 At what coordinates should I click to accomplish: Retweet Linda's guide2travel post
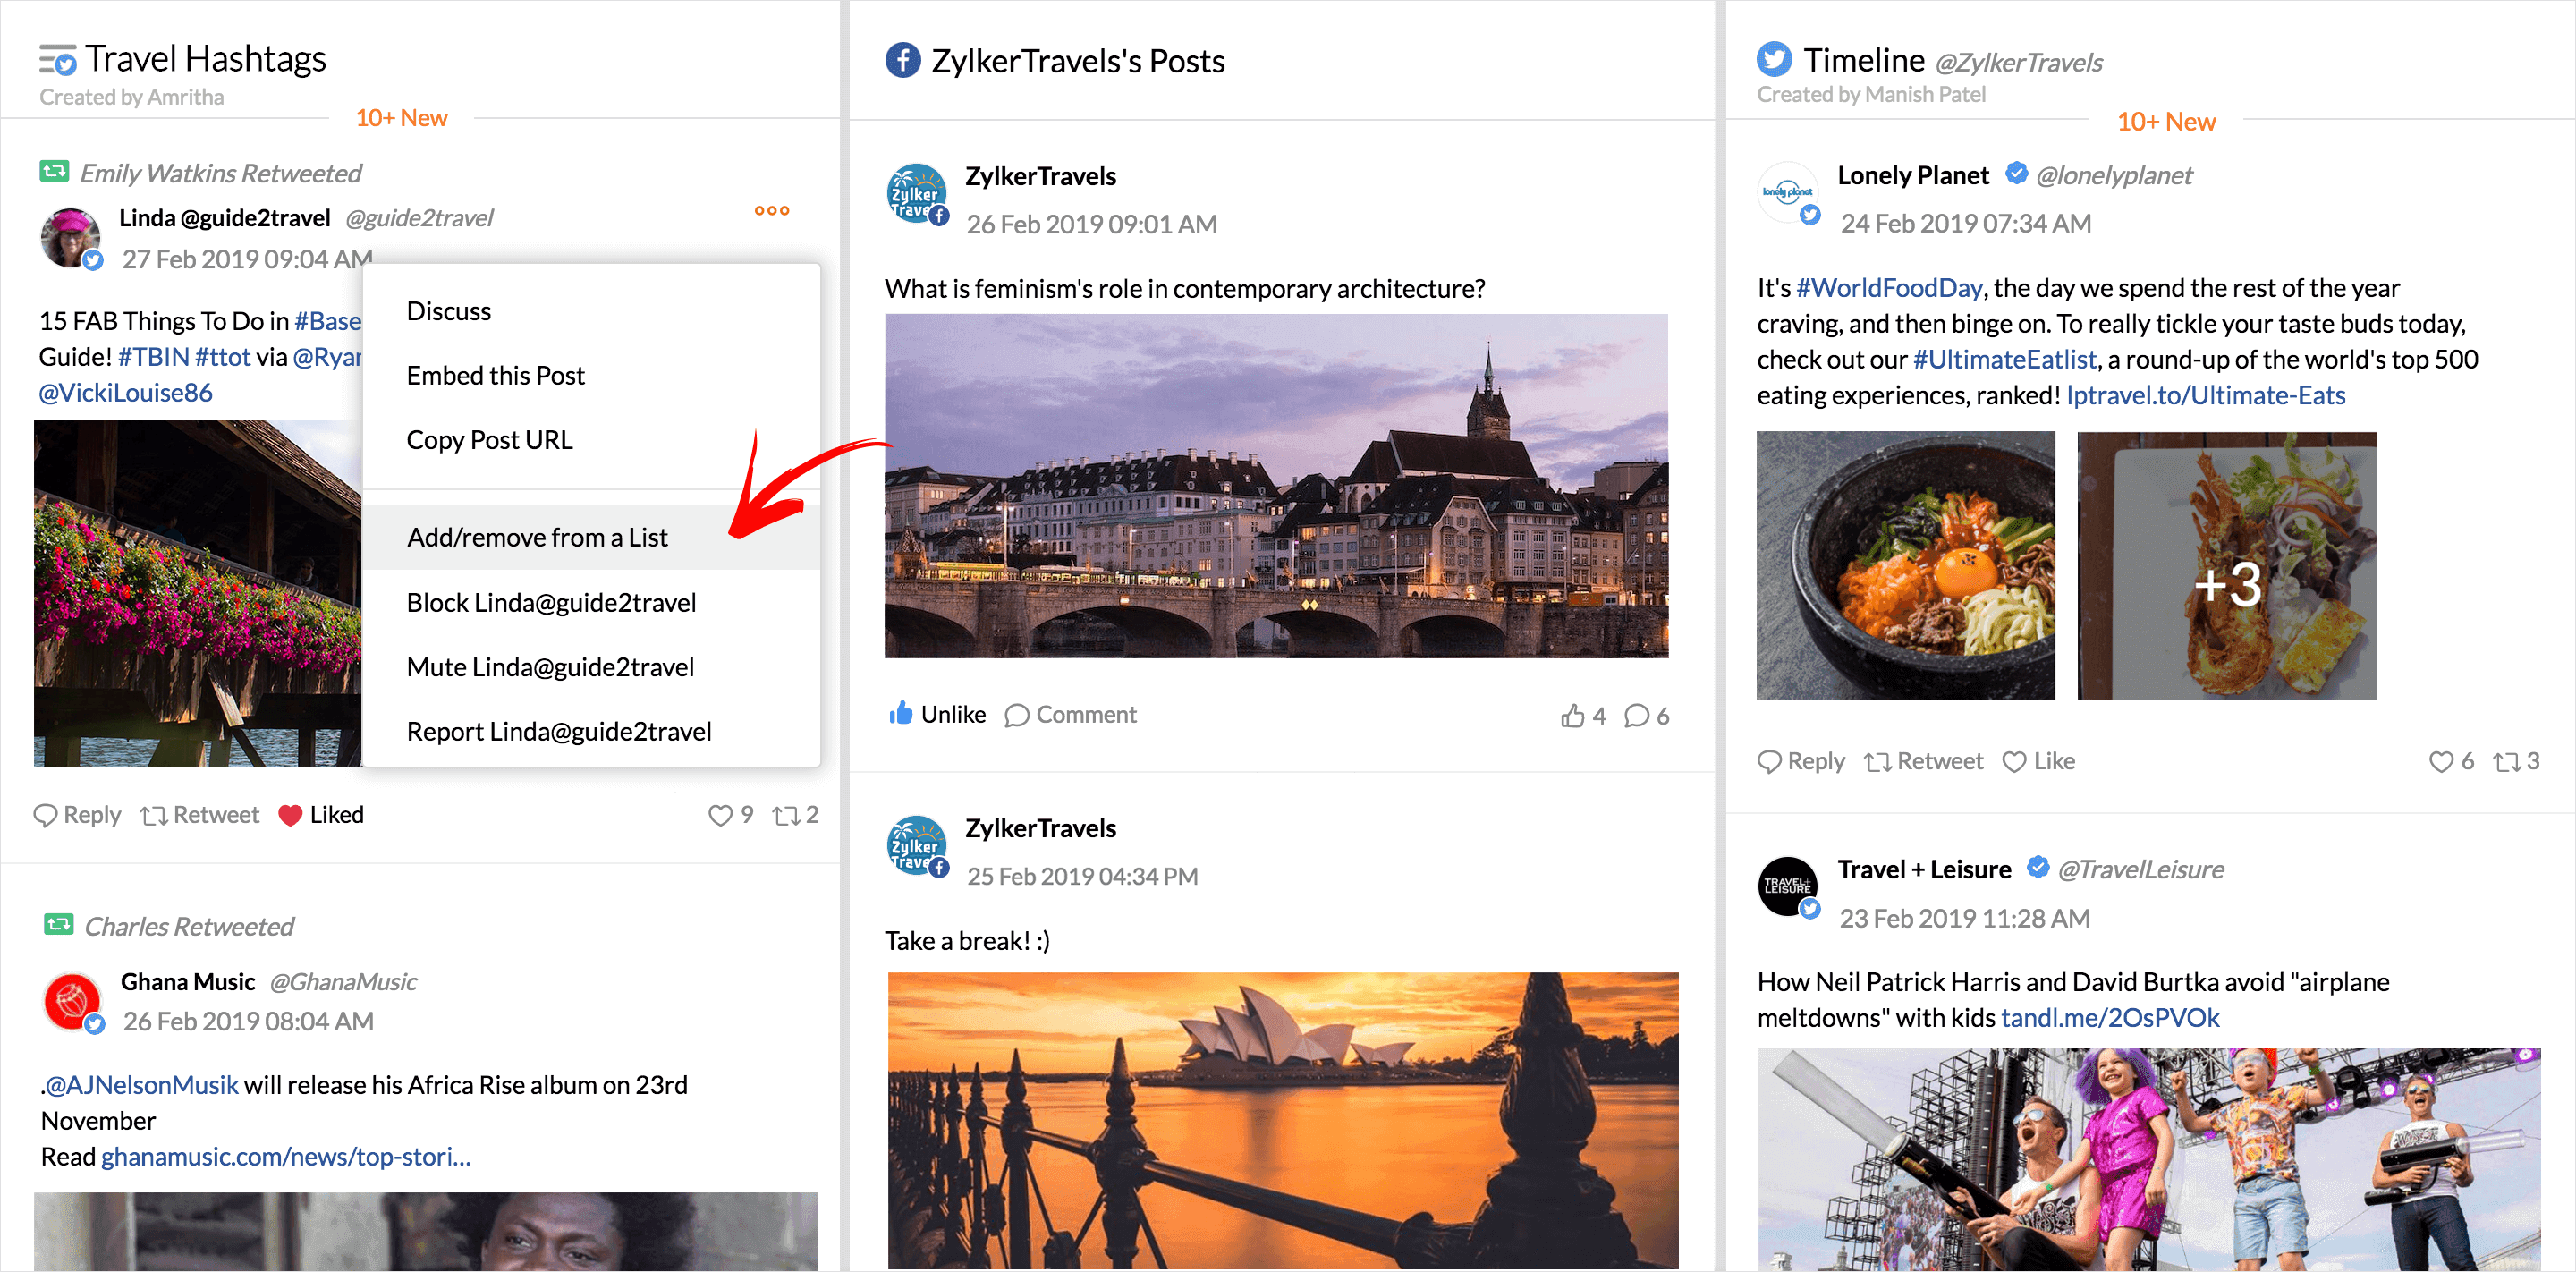click(200, 815)
